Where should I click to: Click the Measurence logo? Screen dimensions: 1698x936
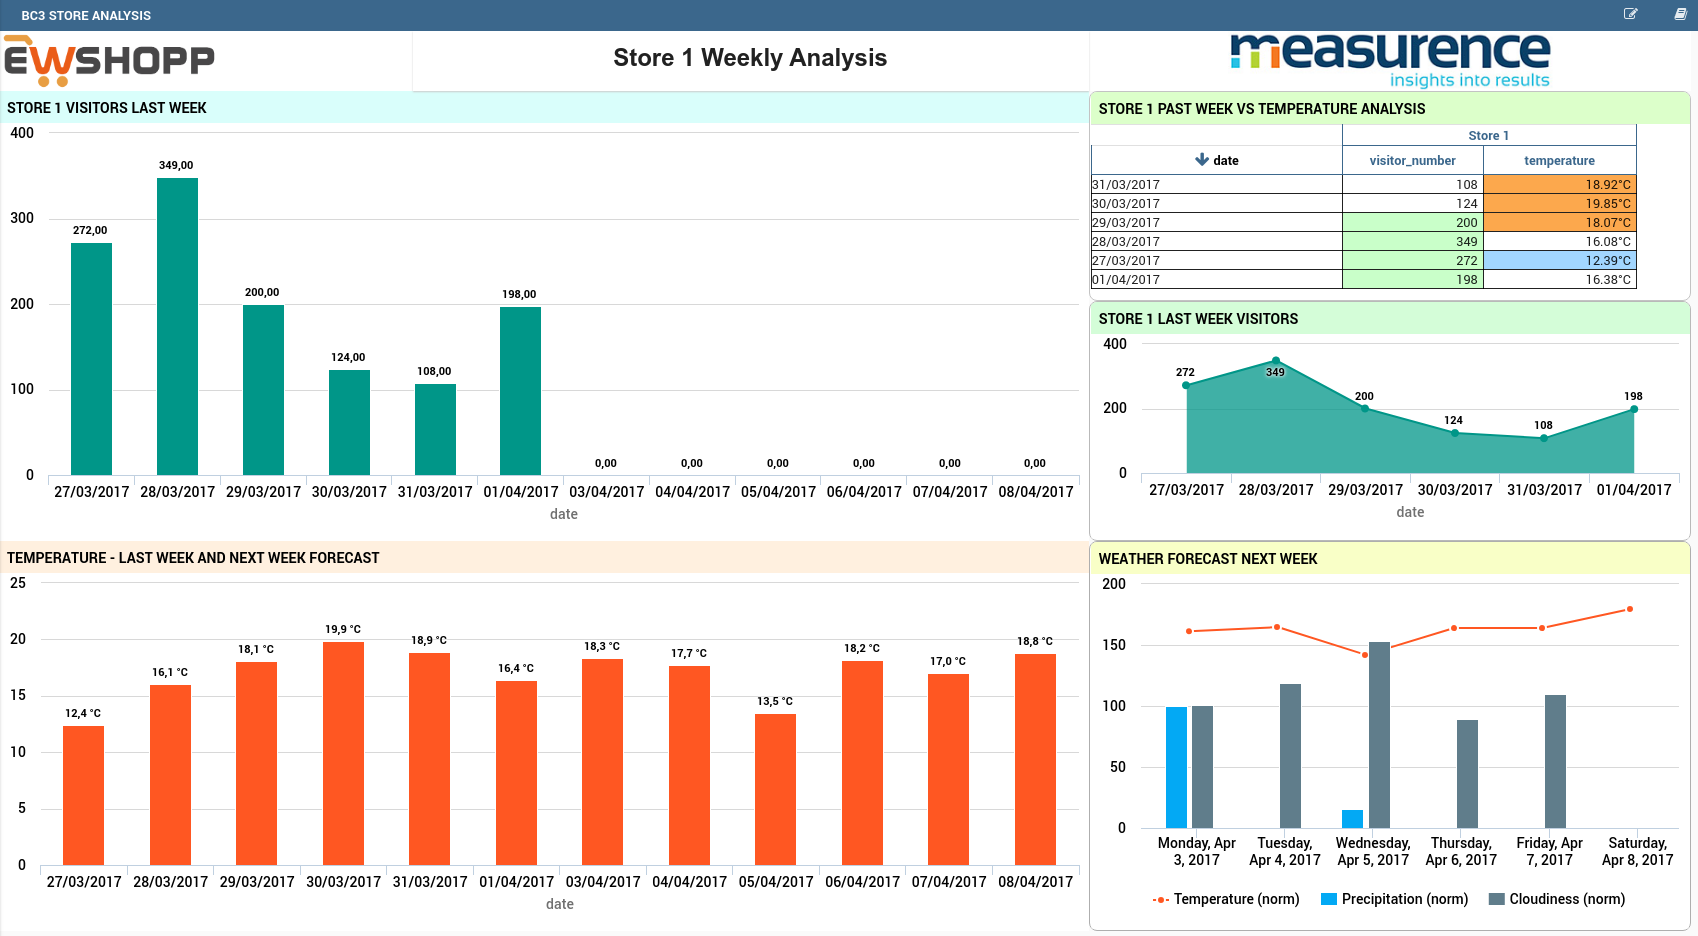[1390, 60]
